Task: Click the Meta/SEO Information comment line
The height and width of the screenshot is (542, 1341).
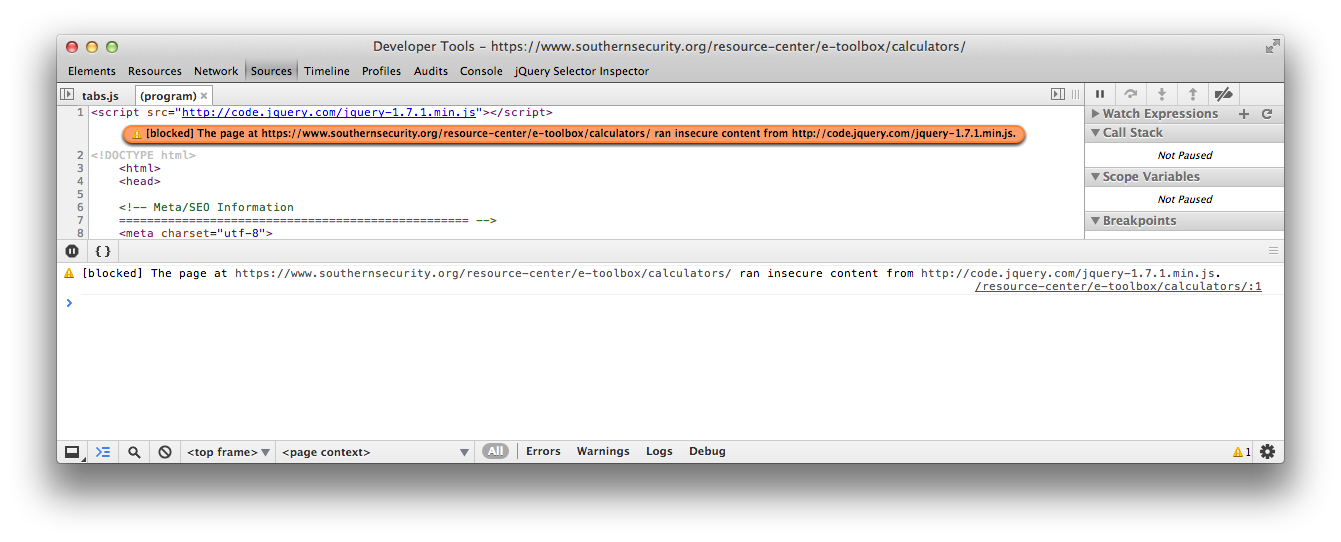Action: point(206,207)
